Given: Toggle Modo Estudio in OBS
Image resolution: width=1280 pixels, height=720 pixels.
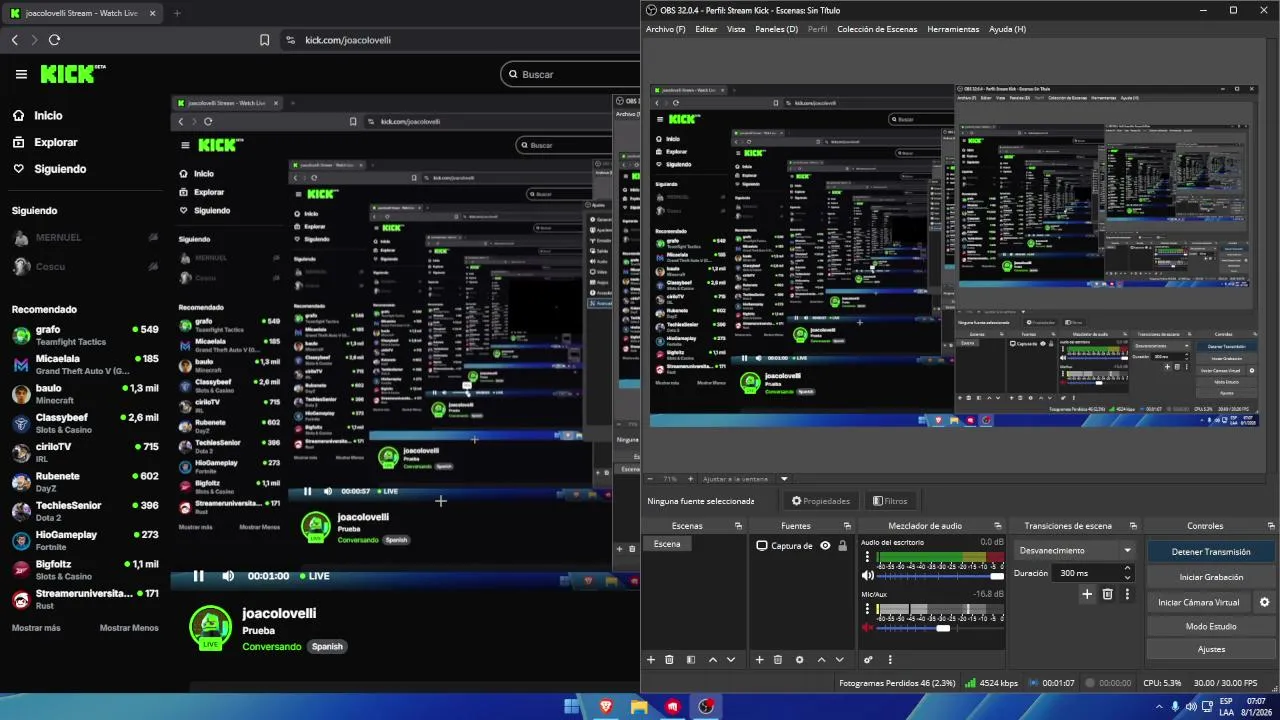Looking at the screenshot, I should pos(1211,626).
